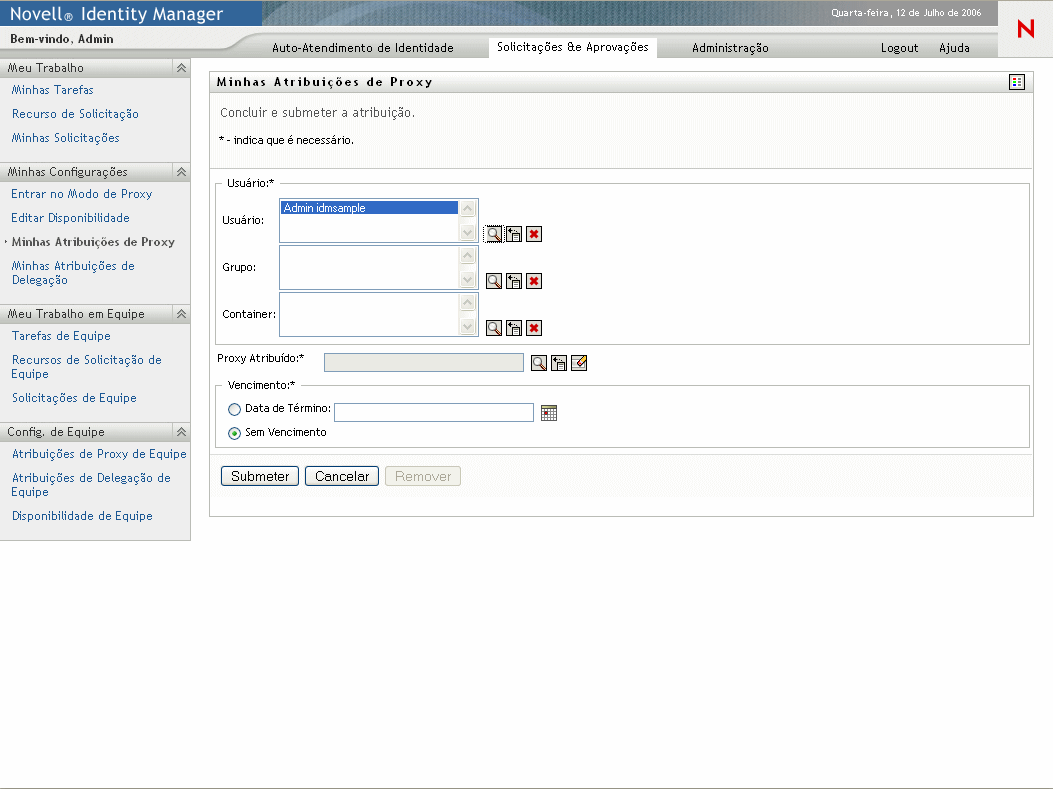Viewport: 1053px width, 789px height.
Task: Switch to the Auto-Atendimento de Identidade tab
Action: click(x=363, y=48)
